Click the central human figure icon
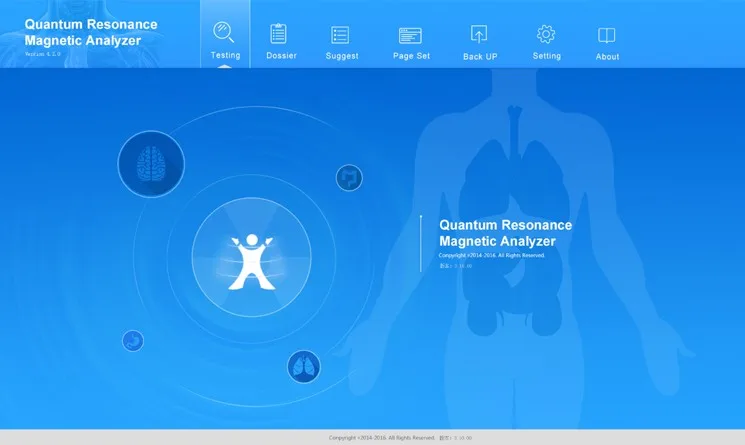Viewport: 745px width, 445px height. point(252,261)
